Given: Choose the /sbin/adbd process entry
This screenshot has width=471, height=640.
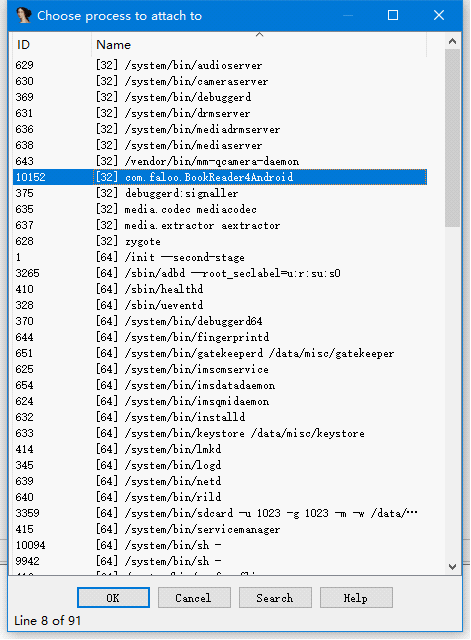Looking at the screenshot, I should pos(220,273).
